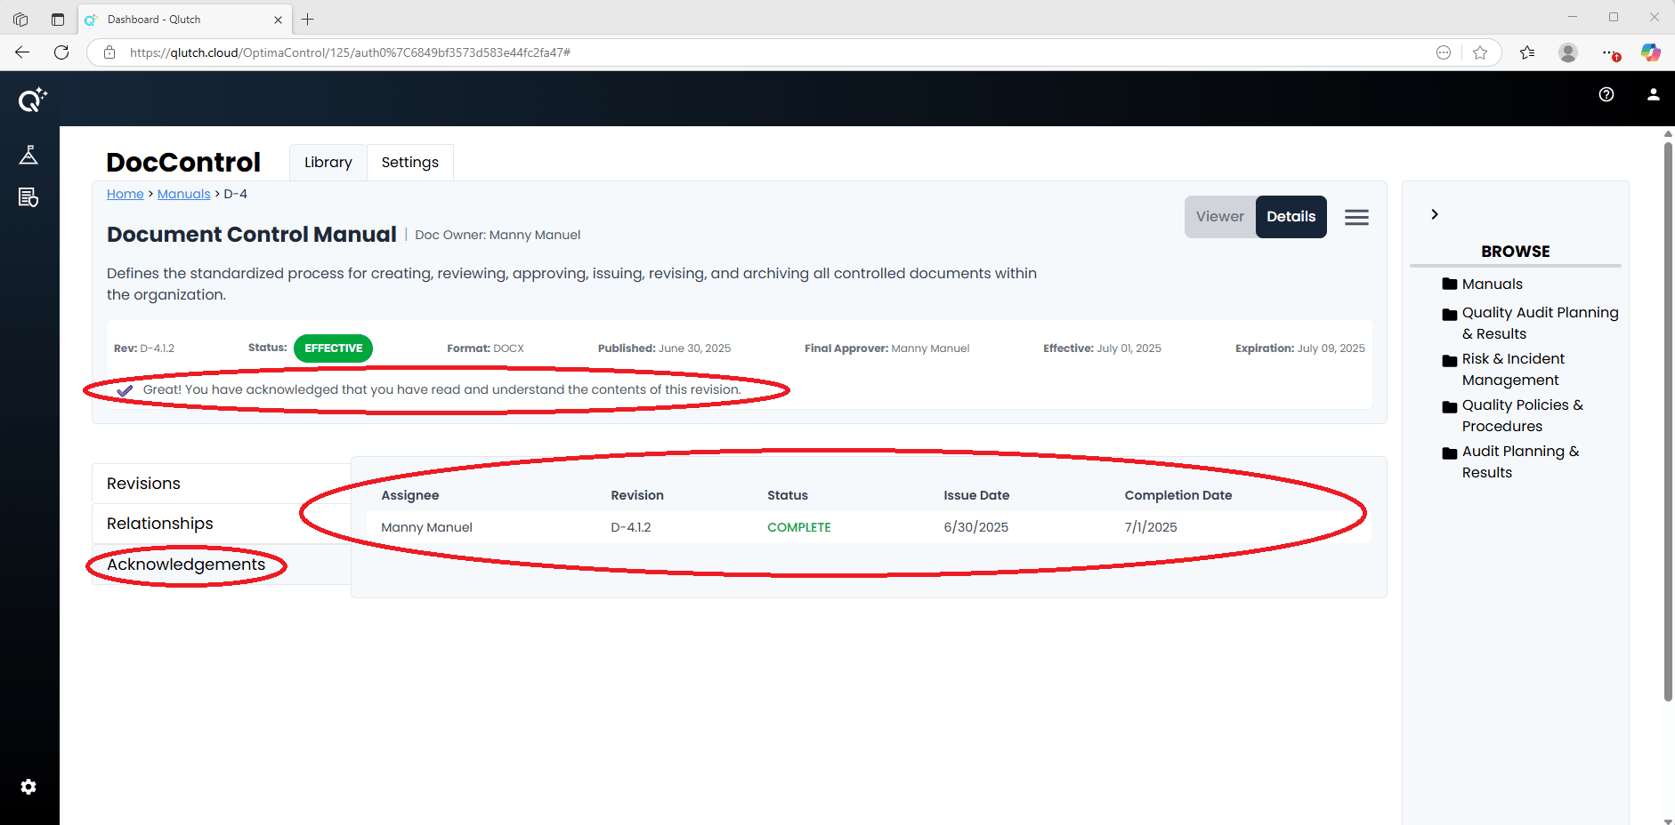Select the Details view toggle
The width and height of the screenshot is (1675, 825).
pos(1290,217)
